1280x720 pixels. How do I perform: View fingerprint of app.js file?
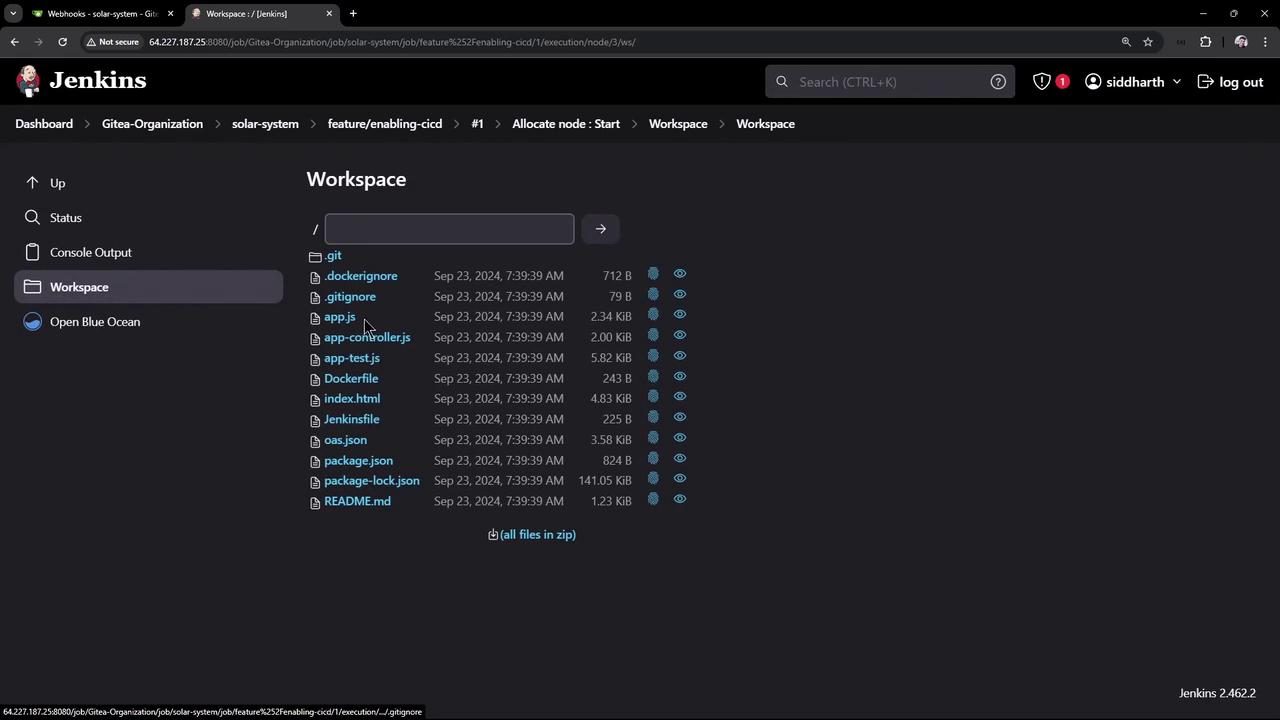[x=653, y=315]
